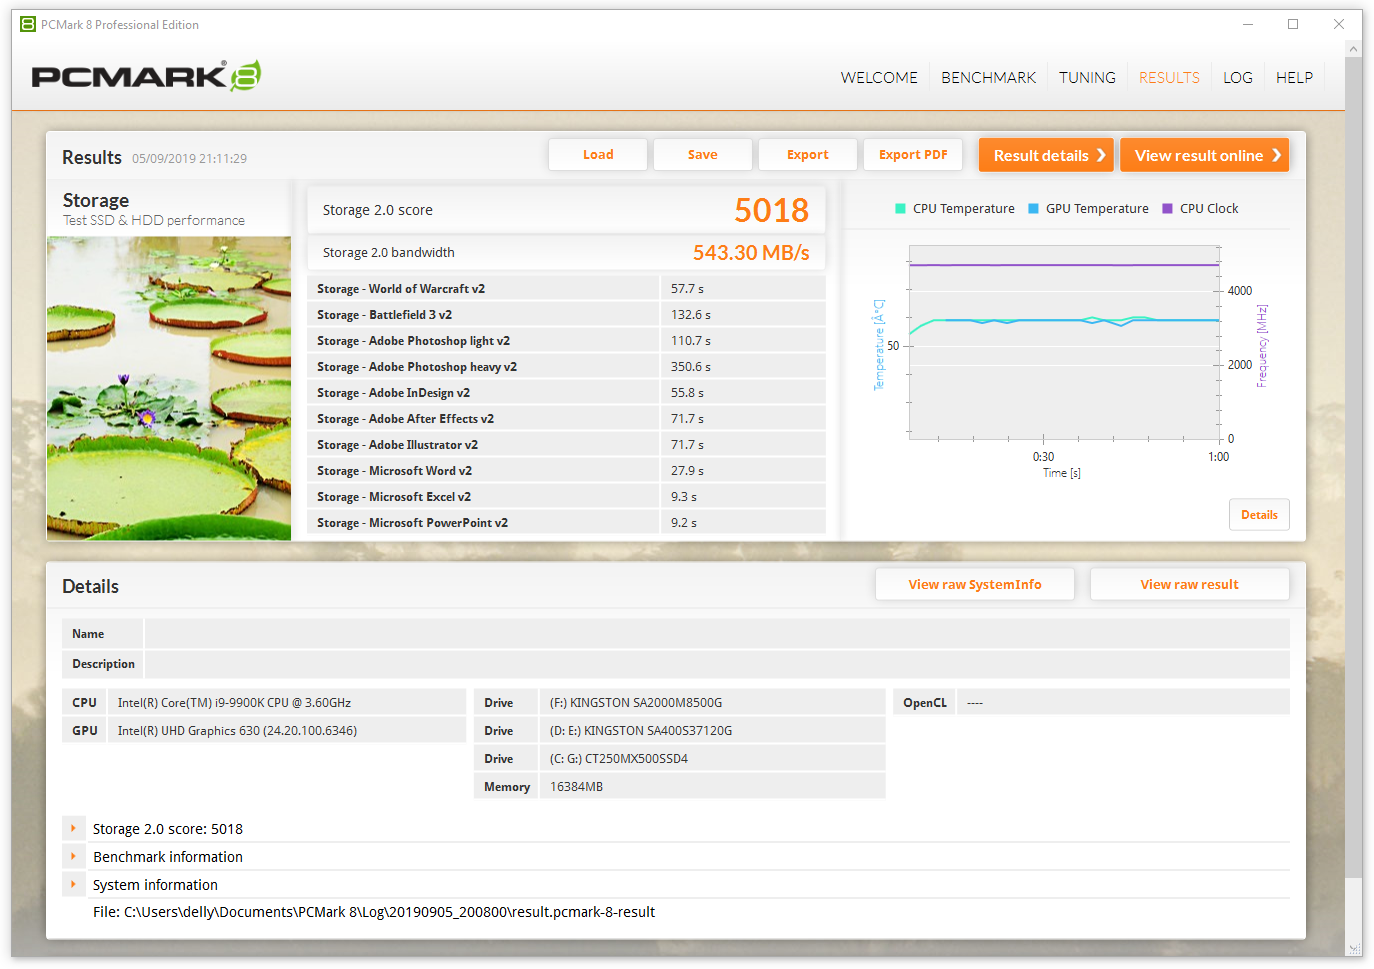Click the OpenCL value field

click(1123, 703)
